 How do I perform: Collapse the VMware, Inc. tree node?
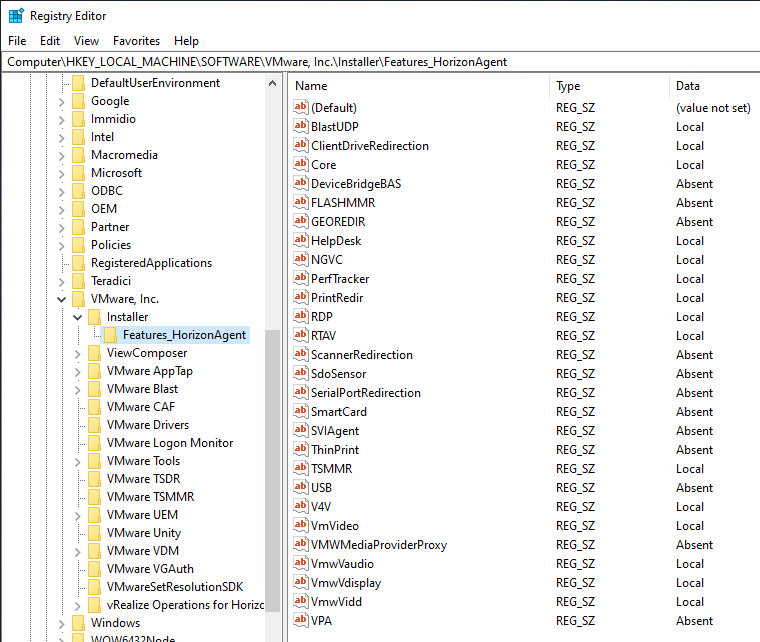[x=62, y=299]
